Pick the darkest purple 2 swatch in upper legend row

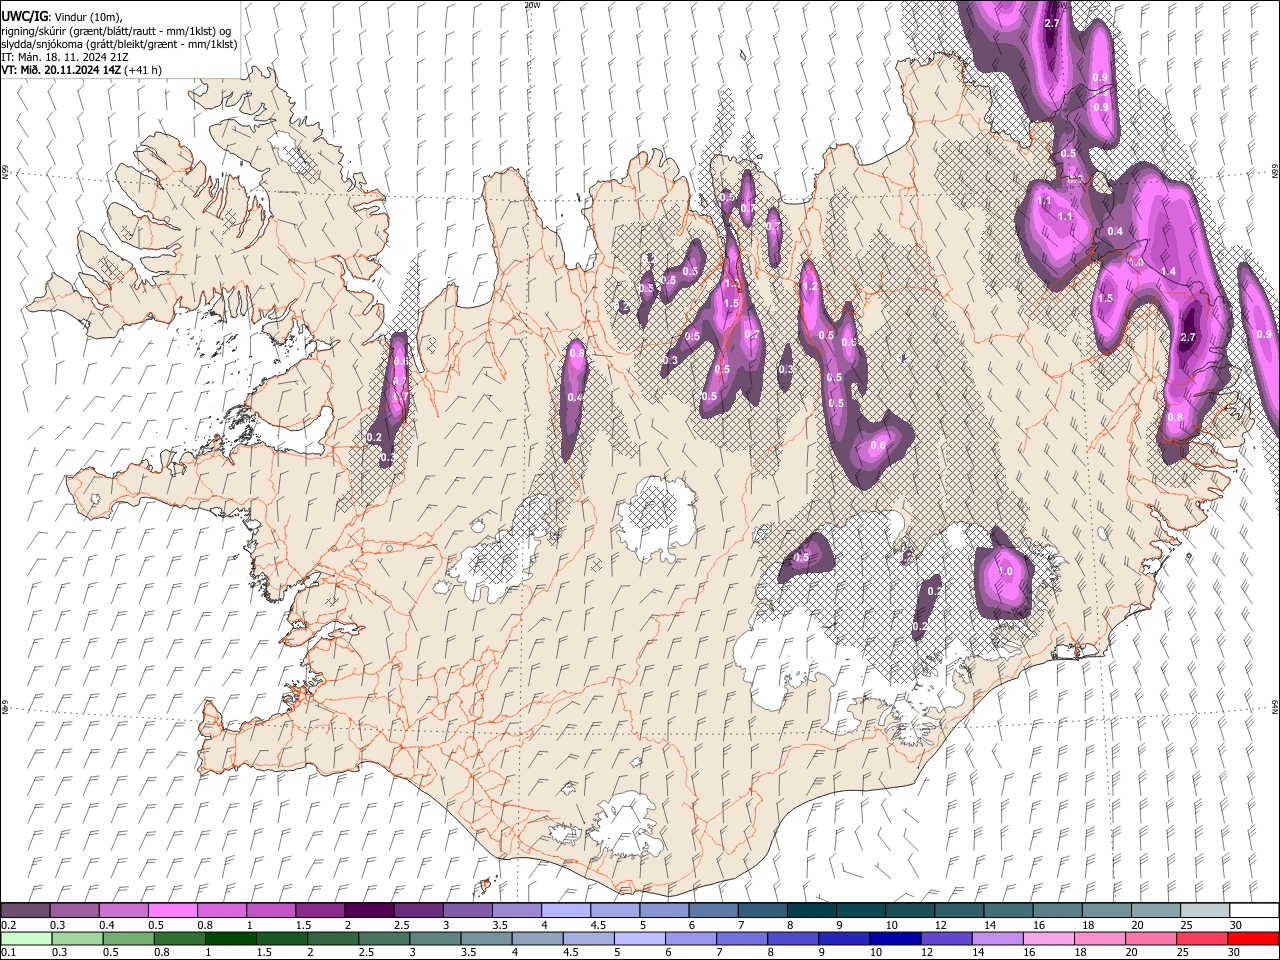tap(369, 910)
